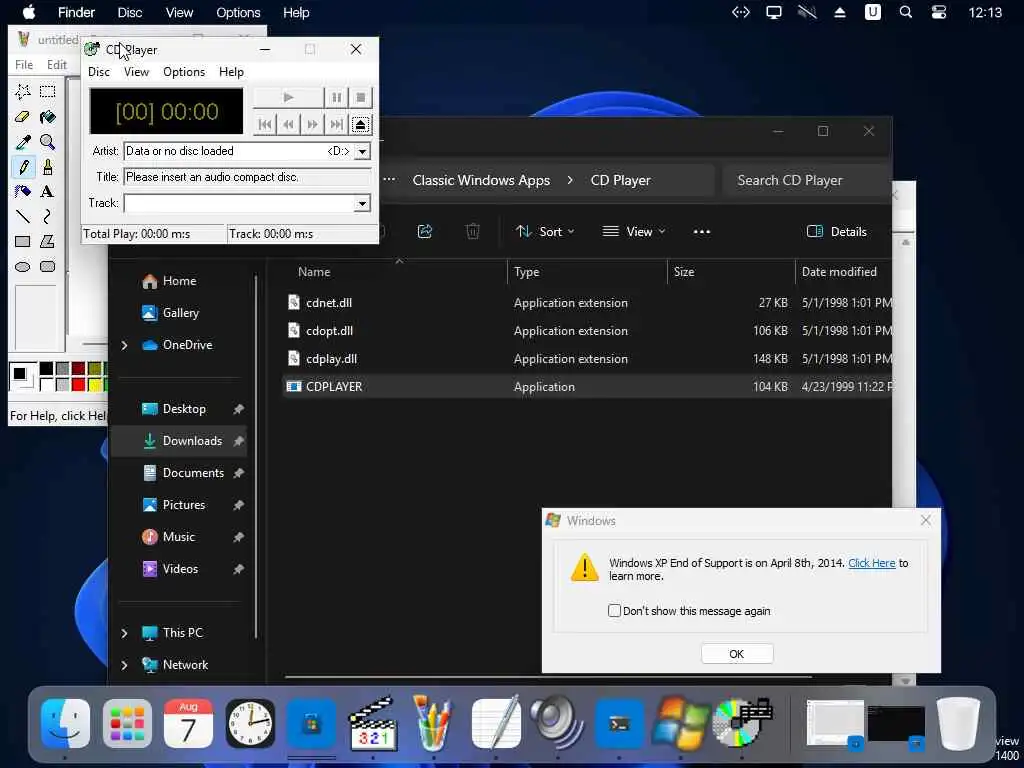Select the Rectangle shape tool in Paint
Screen dimensions: 1024x768
(x=23, y=242)
